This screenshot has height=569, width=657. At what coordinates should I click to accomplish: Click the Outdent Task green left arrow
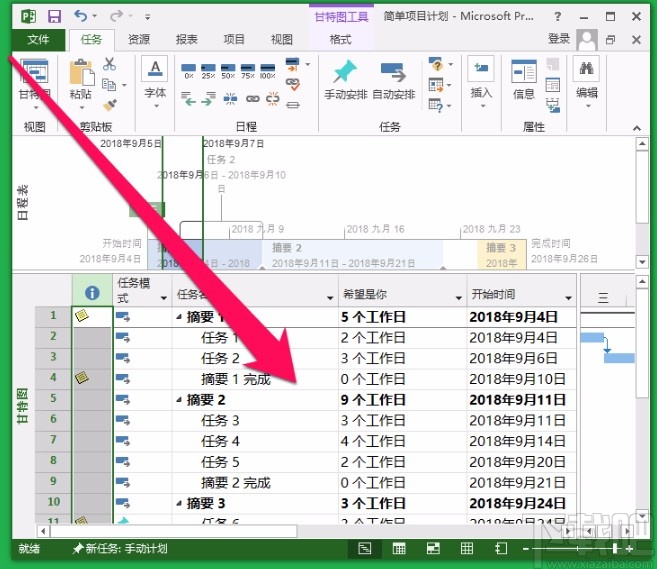click(189, 99)
